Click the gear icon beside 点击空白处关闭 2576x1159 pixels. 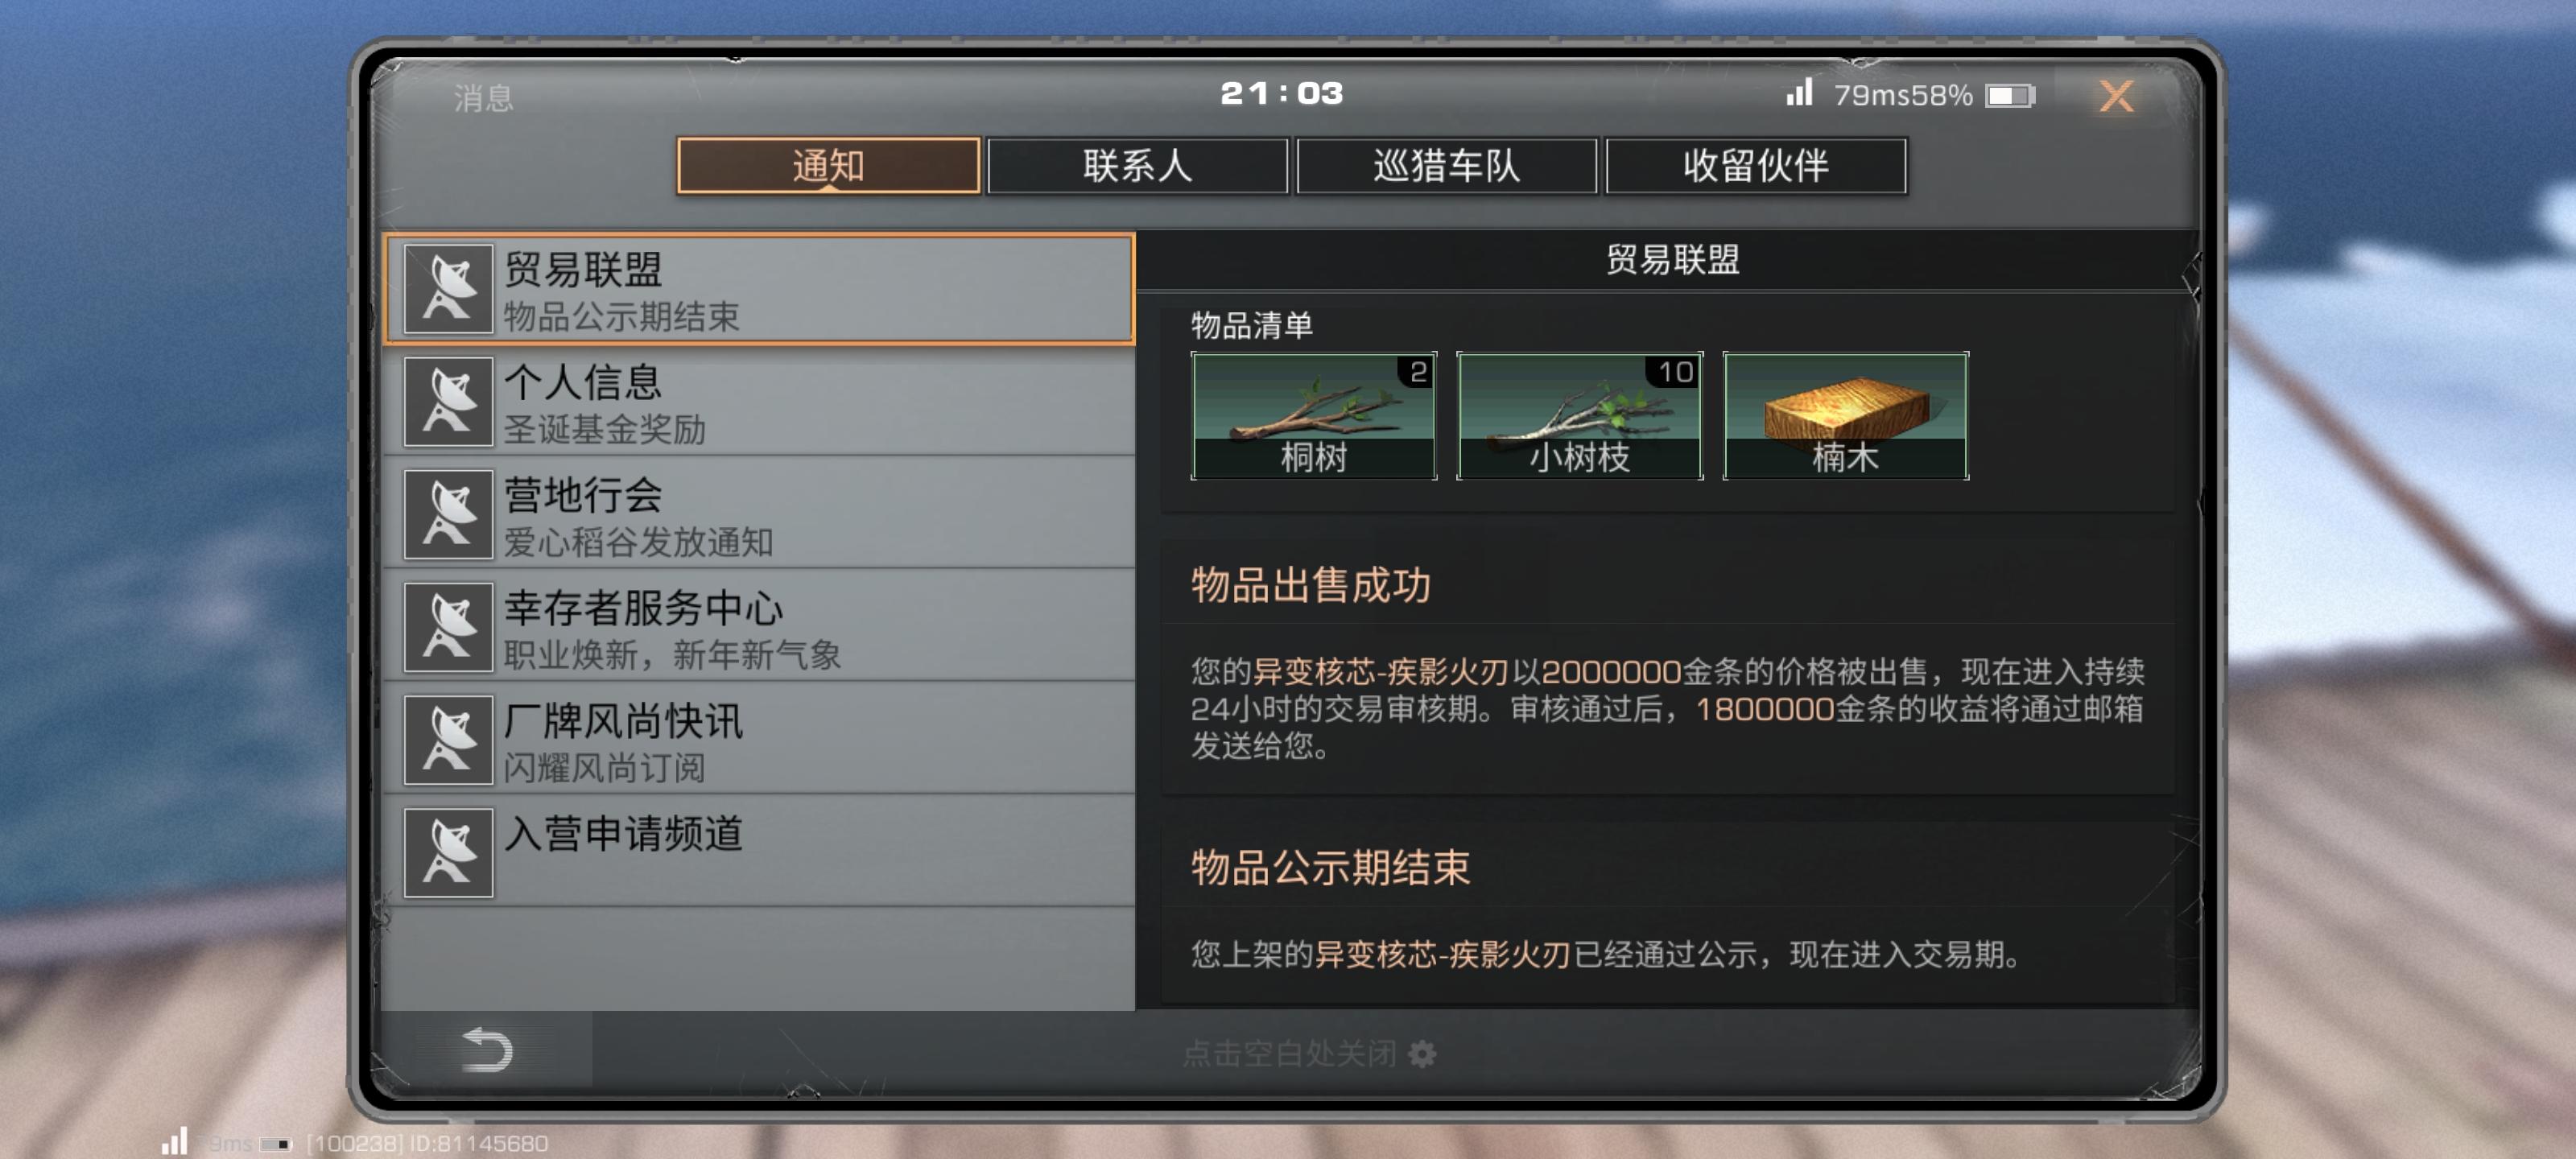[1422, 1053]
